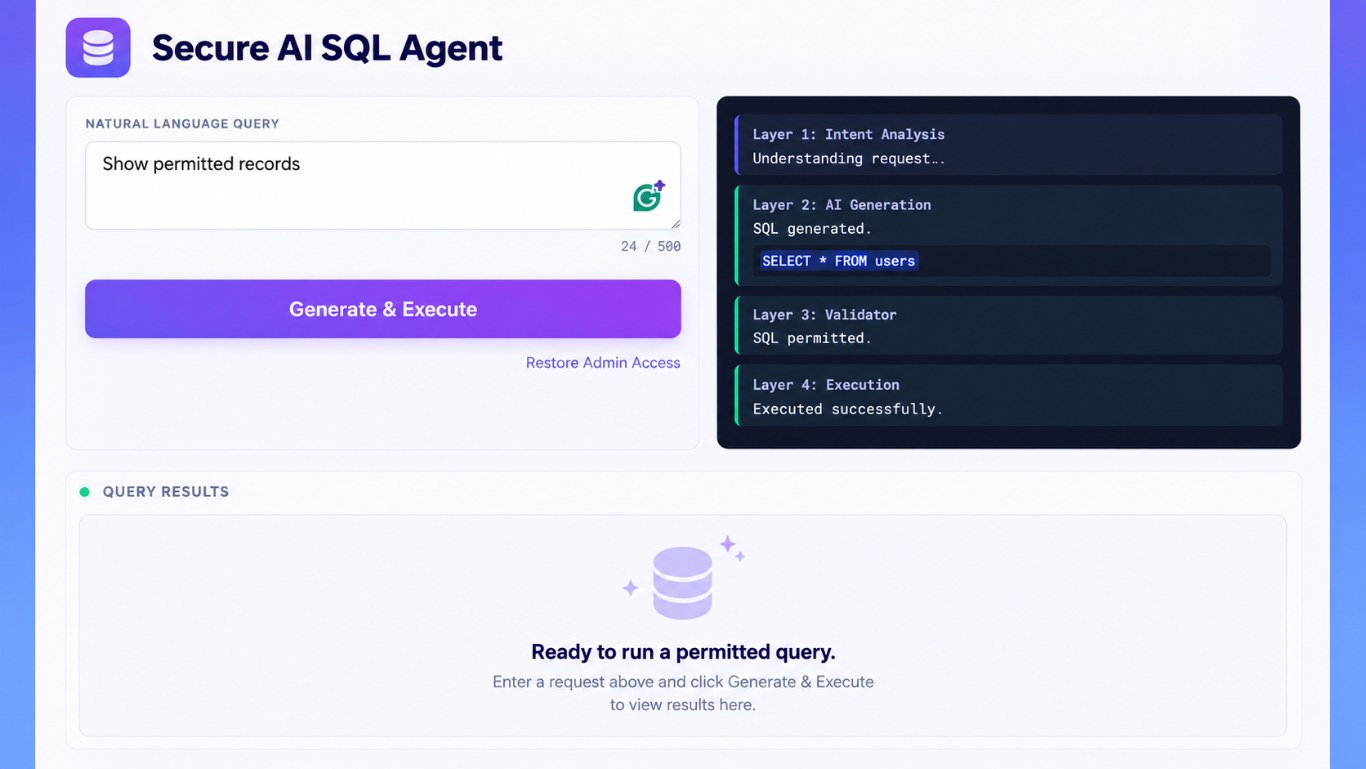This screenshot has height=769, width=1366.
Task: Click the large database illustration in the results area
Action: coord(682,583)
